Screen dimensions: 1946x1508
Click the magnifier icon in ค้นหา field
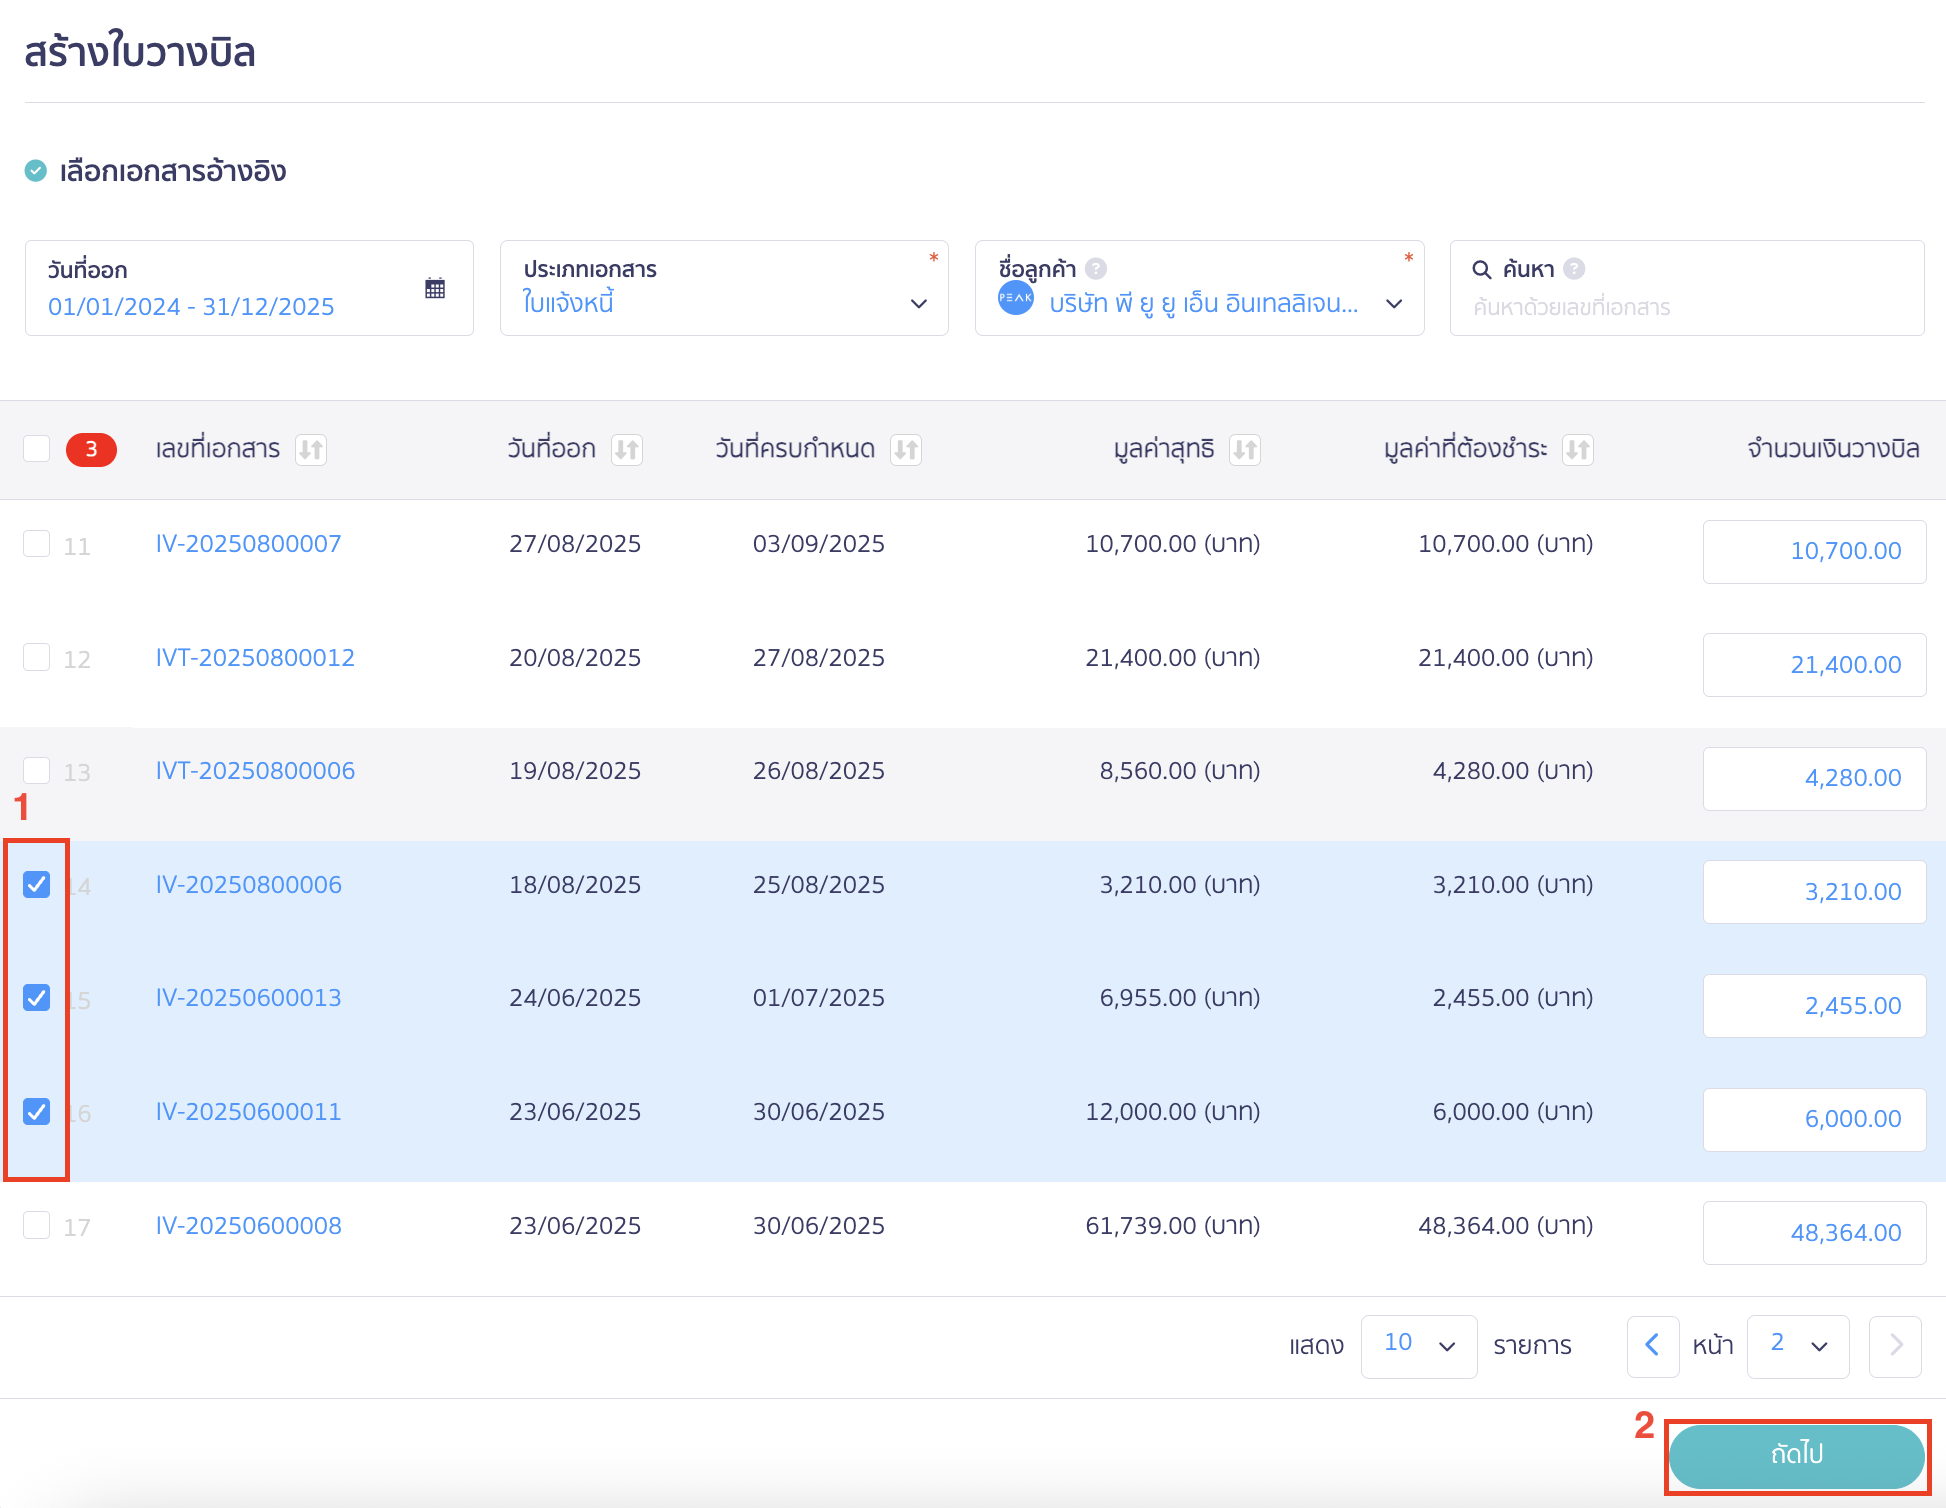[x=1481, y=268]
